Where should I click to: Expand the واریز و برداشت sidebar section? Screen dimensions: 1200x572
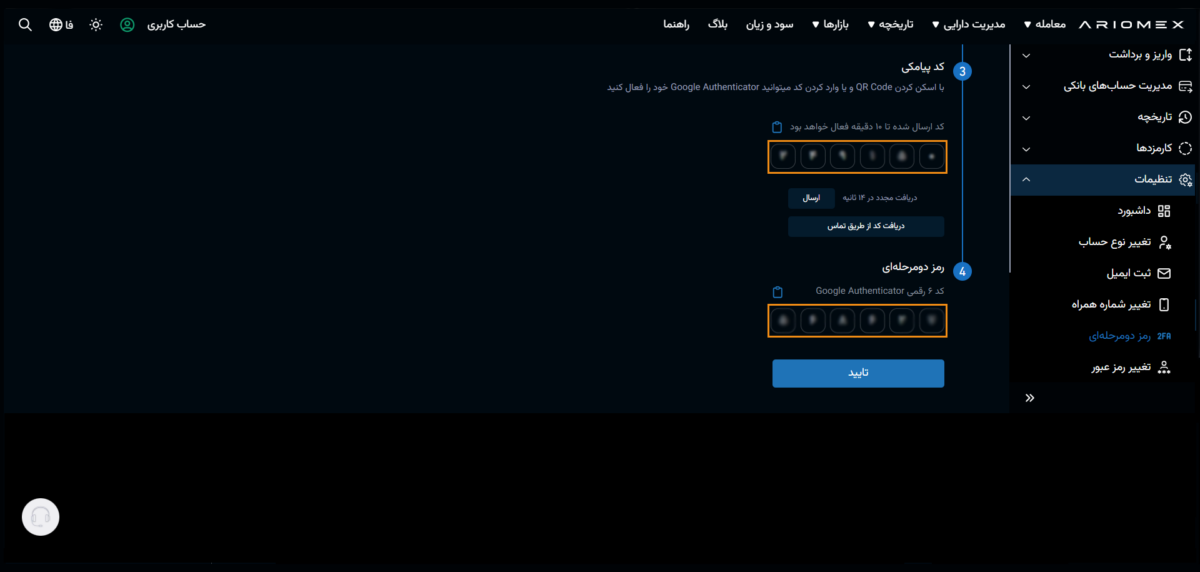(1026, 55)
